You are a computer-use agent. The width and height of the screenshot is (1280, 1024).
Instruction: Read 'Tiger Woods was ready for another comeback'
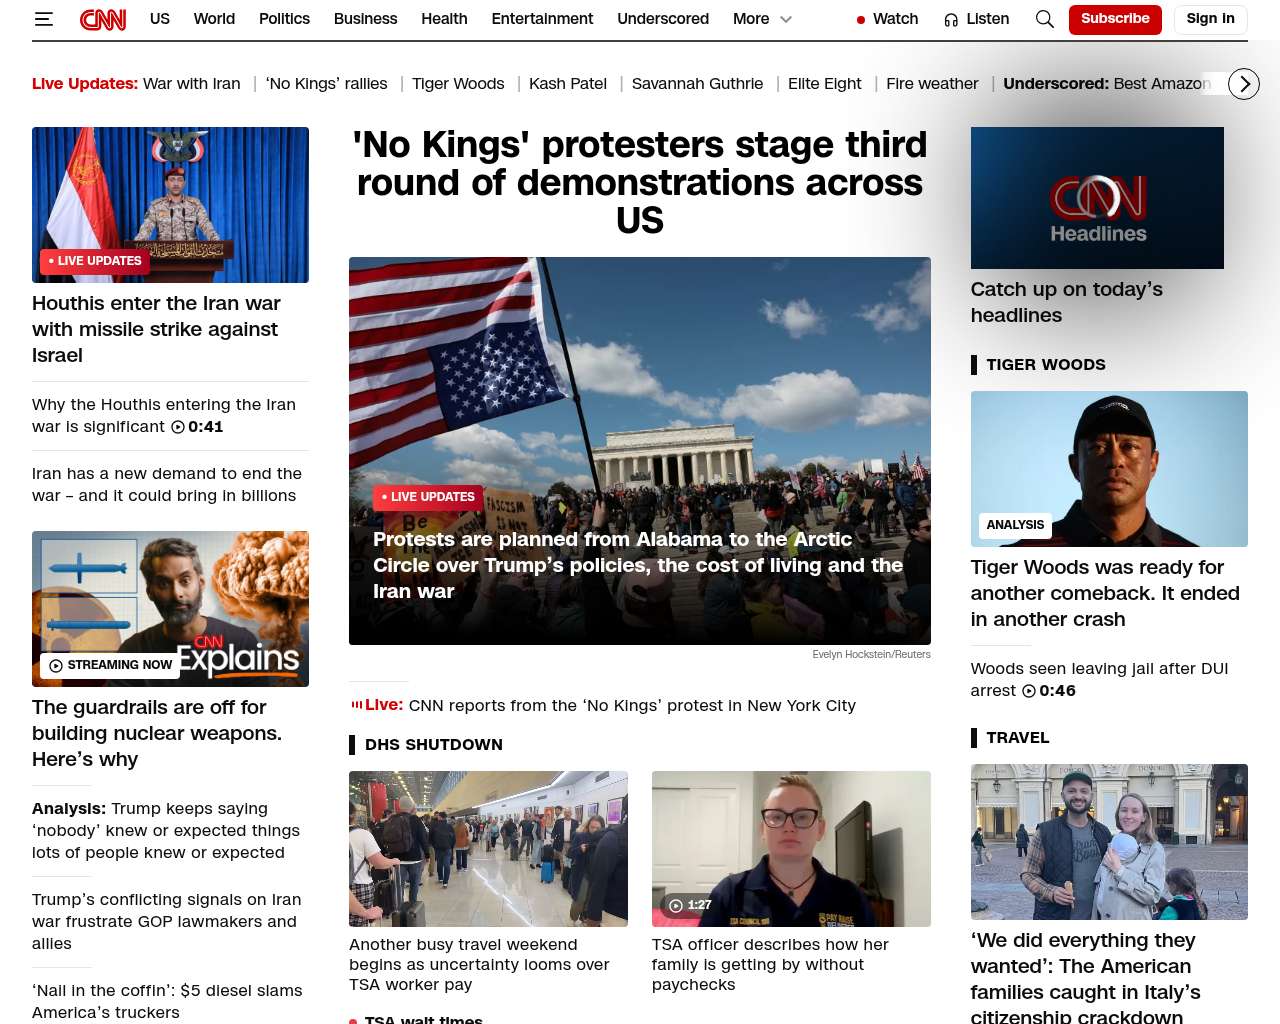[x=1105, y=593]
